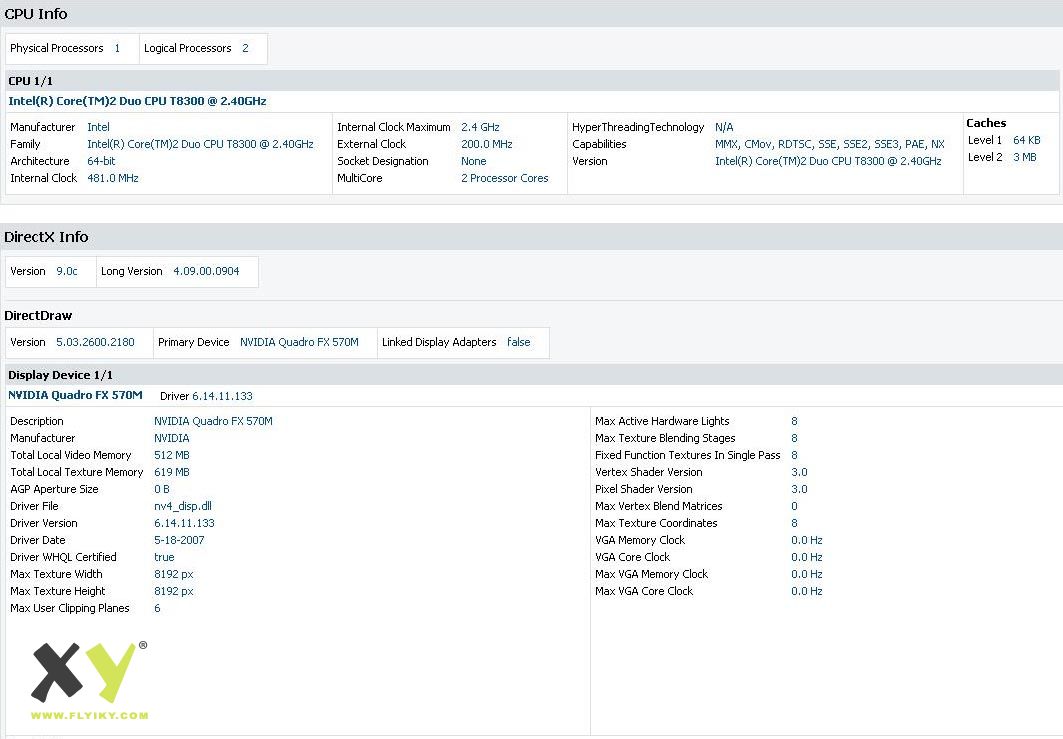Select the Level 1 cache value "64 KB"
The width and height of the screenshot is (1063, 739).
1026,140
